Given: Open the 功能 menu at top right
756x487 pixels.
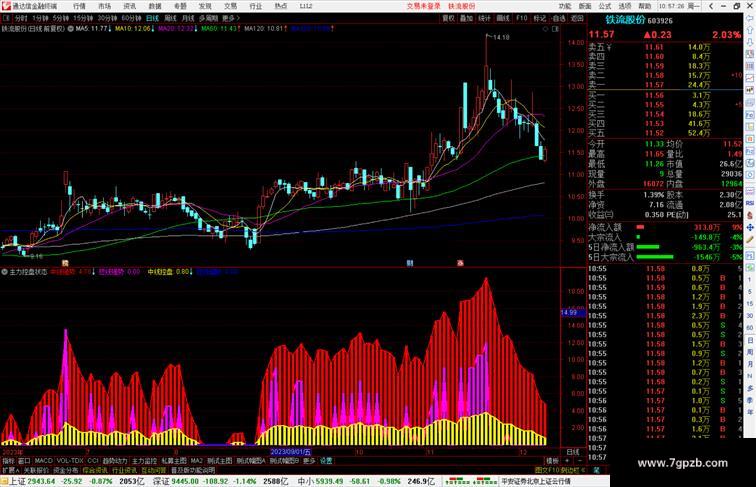Looking at the screenshot, I should [x=565, y=6].
